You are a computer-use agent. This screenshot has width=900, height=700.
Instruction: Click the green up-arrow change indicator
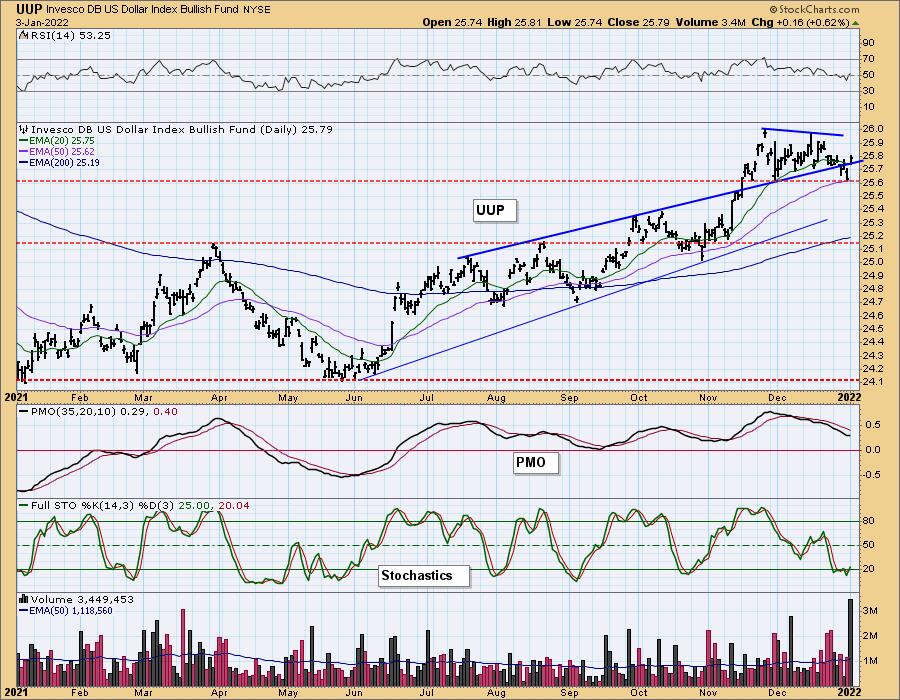coord(855,23)
